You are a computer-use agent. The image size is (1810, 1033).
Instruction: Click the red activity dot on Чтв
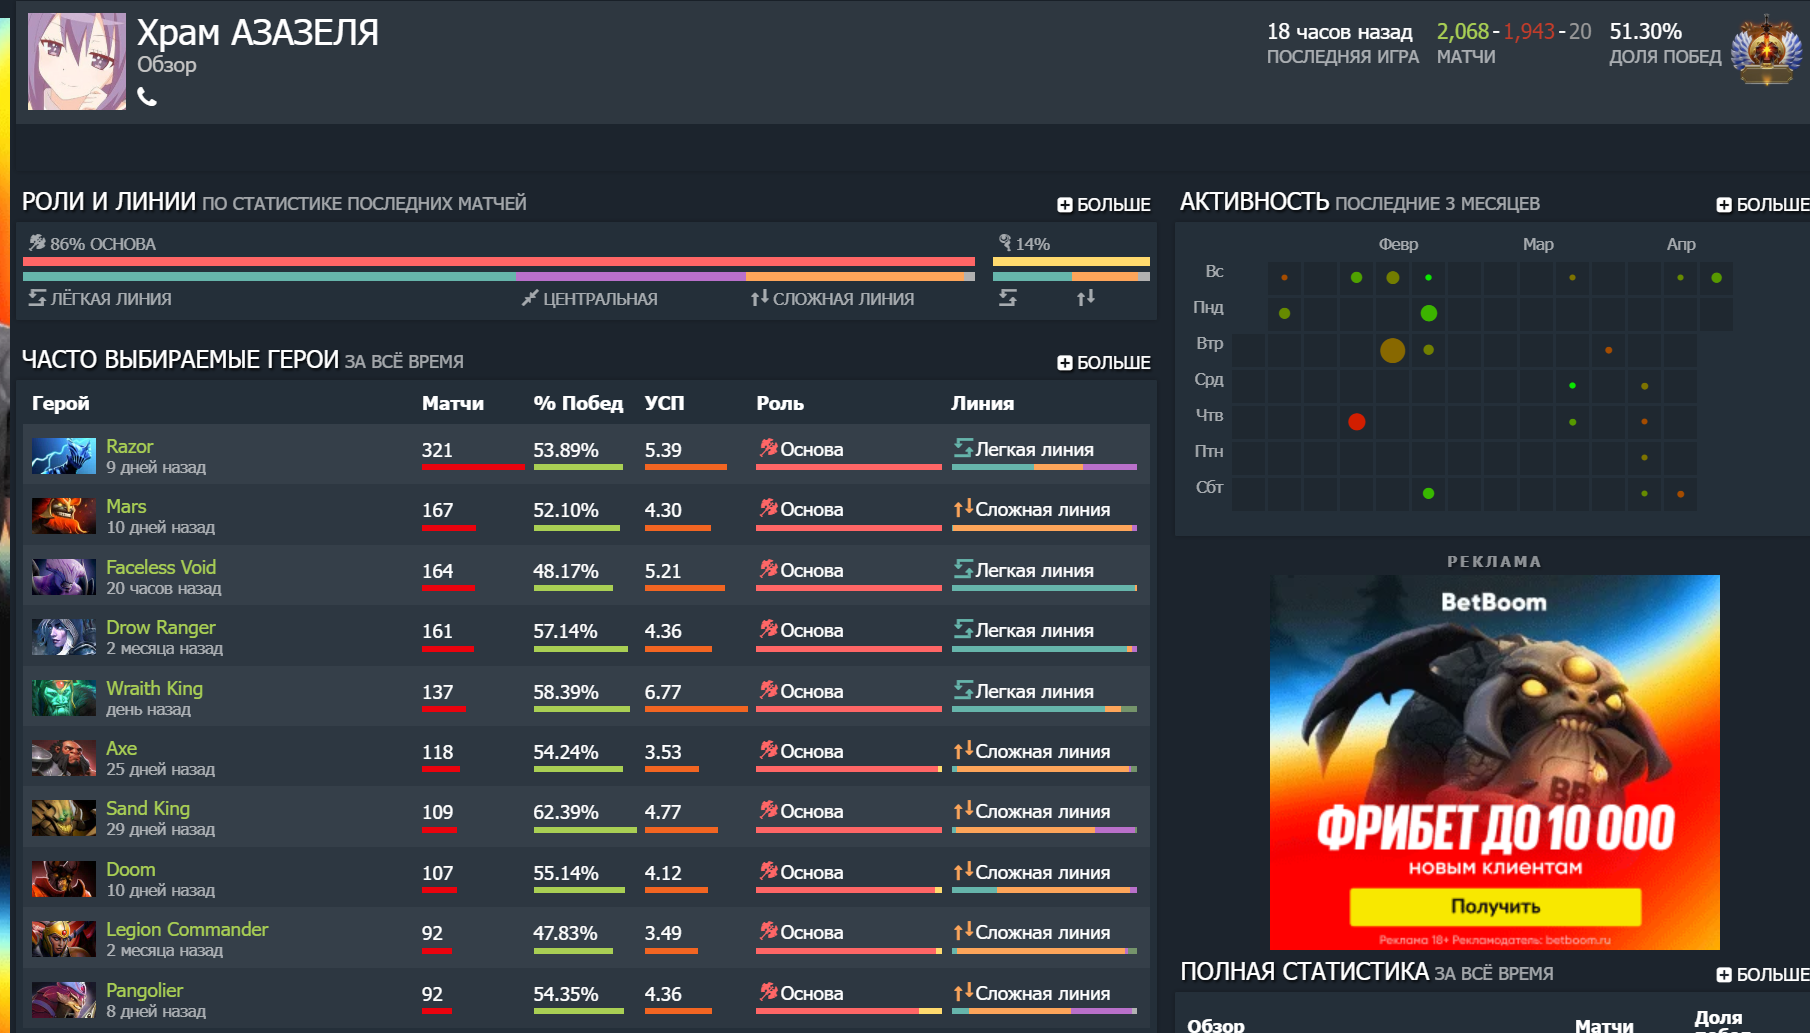[x=1356, y=422]
